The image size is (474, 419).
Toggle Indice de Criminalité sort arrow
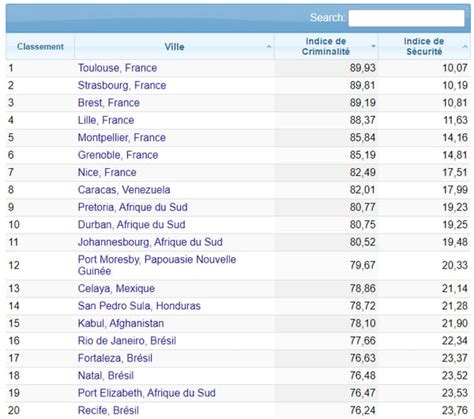373,46
